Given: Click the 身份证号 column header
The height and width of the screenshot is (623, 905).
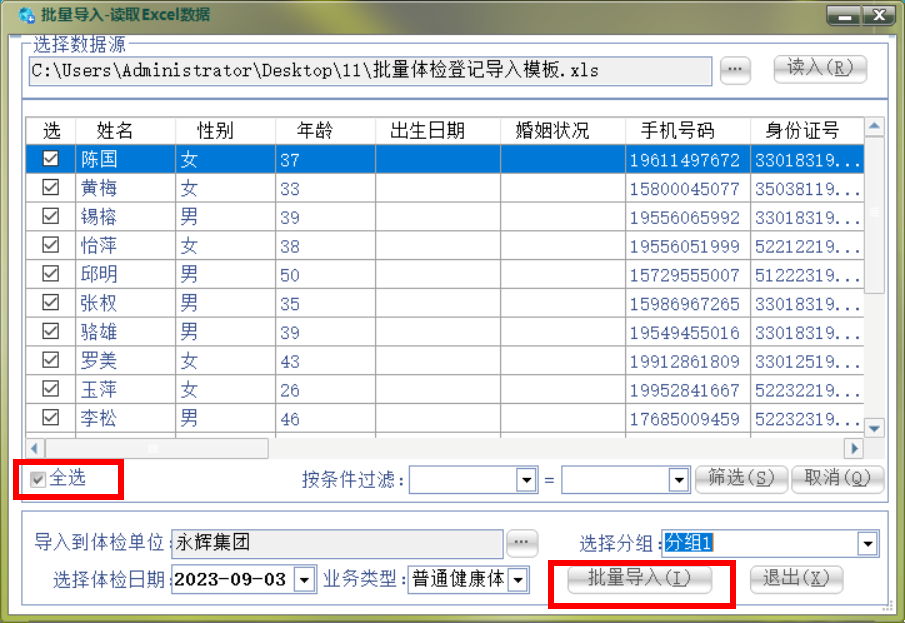Looking at the screenshot, I should (807, 130).
